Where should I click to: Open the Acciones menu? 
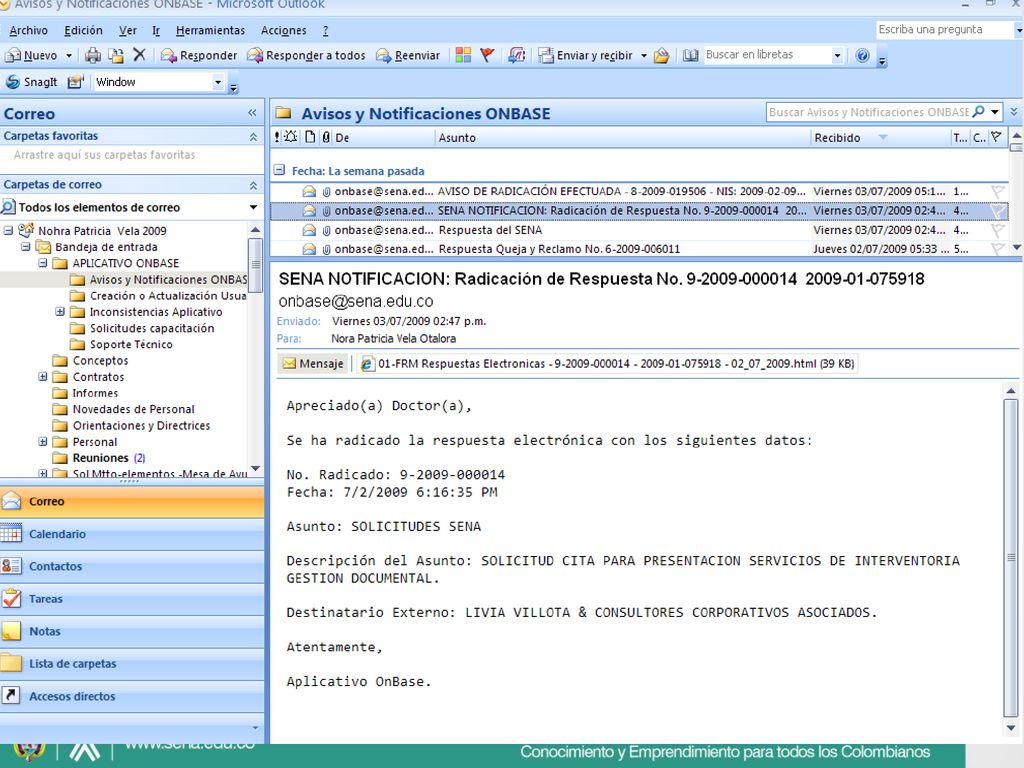click(x=283, y=30)
